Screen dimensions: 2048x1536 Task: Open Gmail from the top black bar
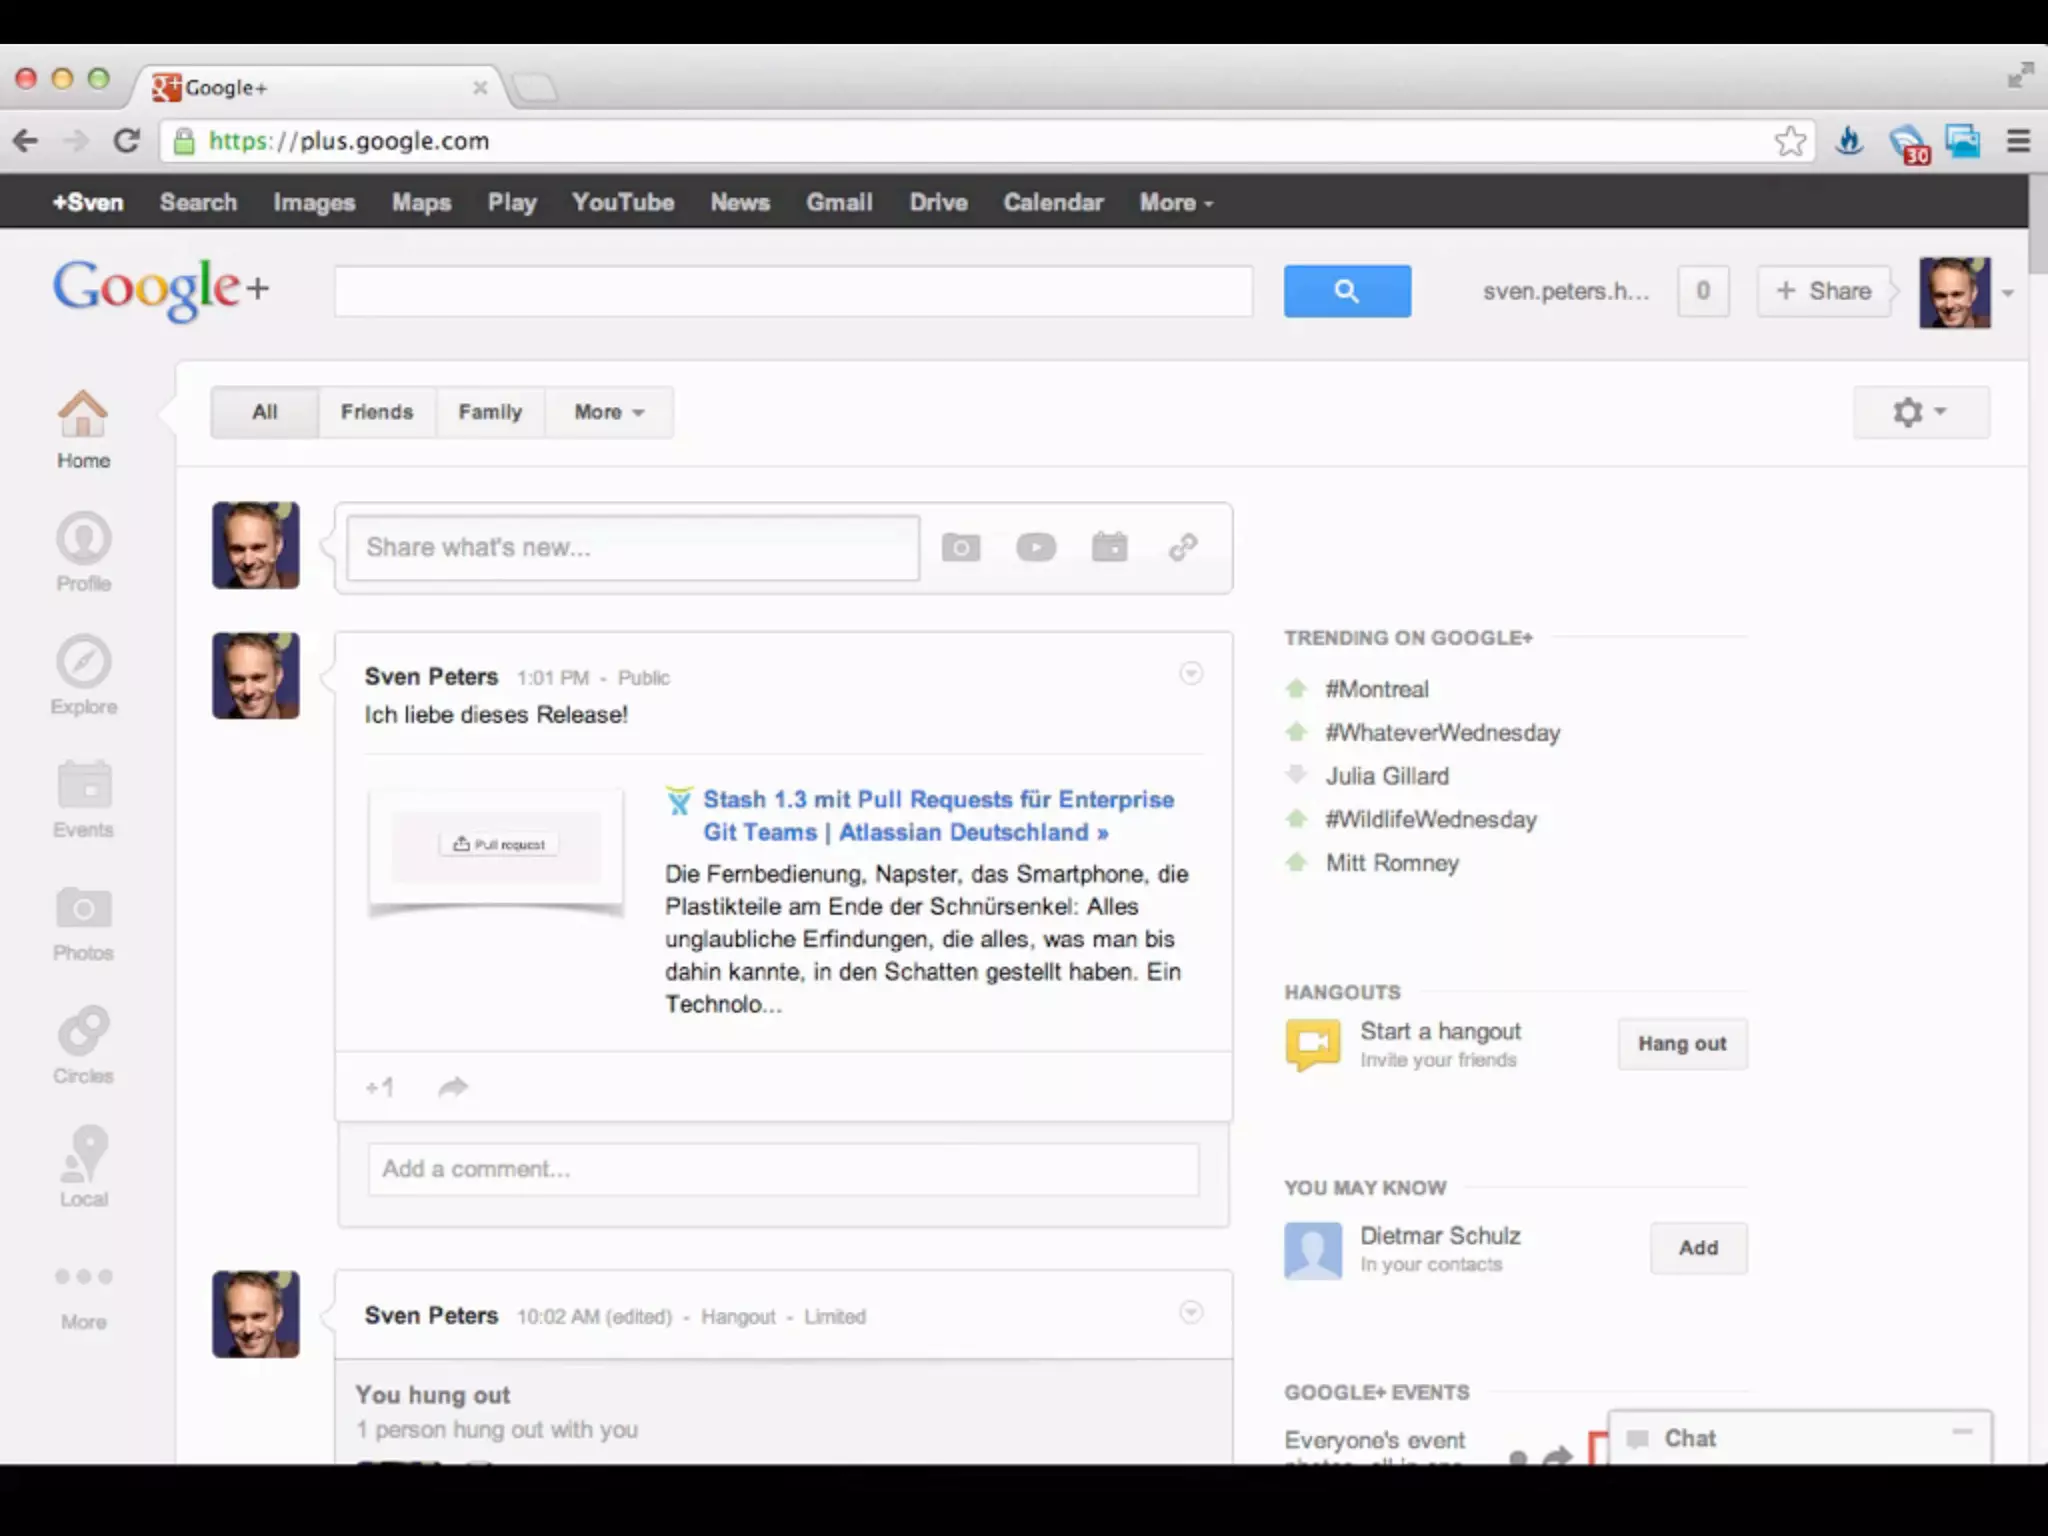[x=839, y=202]
